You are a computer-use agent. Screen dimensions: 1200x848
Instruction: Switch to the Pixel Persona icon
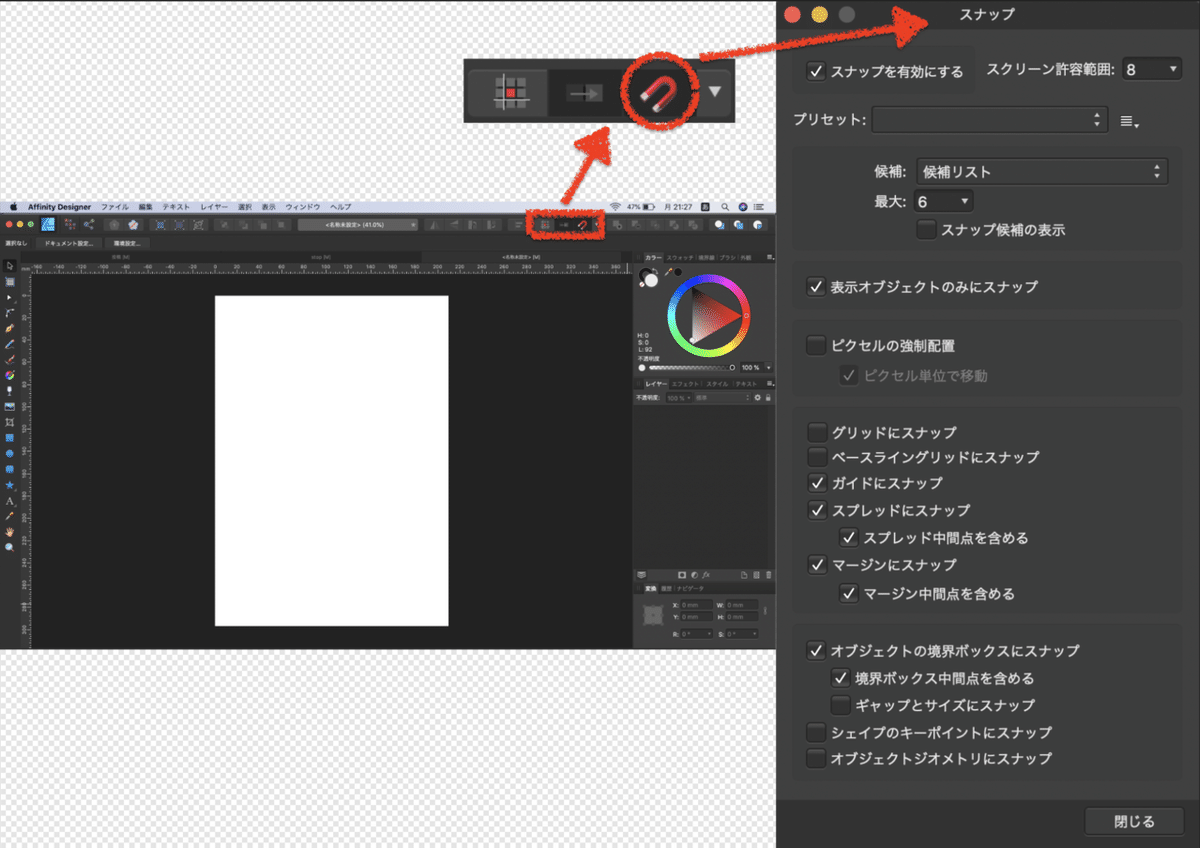[x=70, y=224]
